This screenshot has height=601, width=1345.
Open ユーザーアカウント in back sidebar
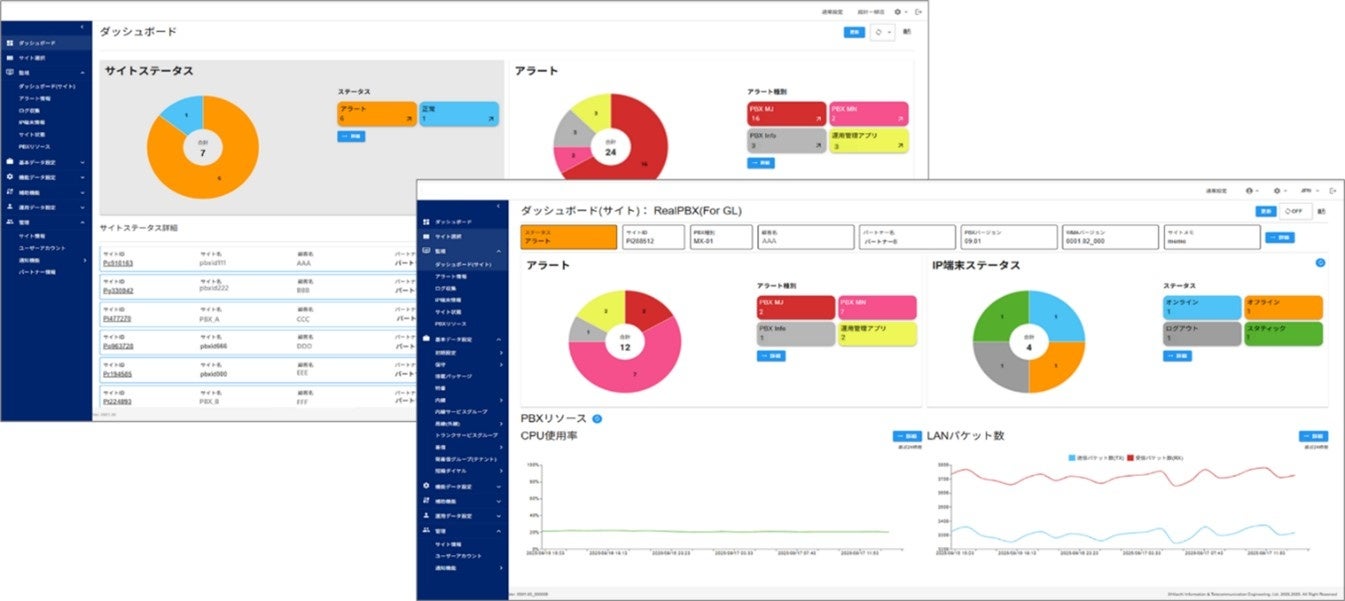coord(45,247)
